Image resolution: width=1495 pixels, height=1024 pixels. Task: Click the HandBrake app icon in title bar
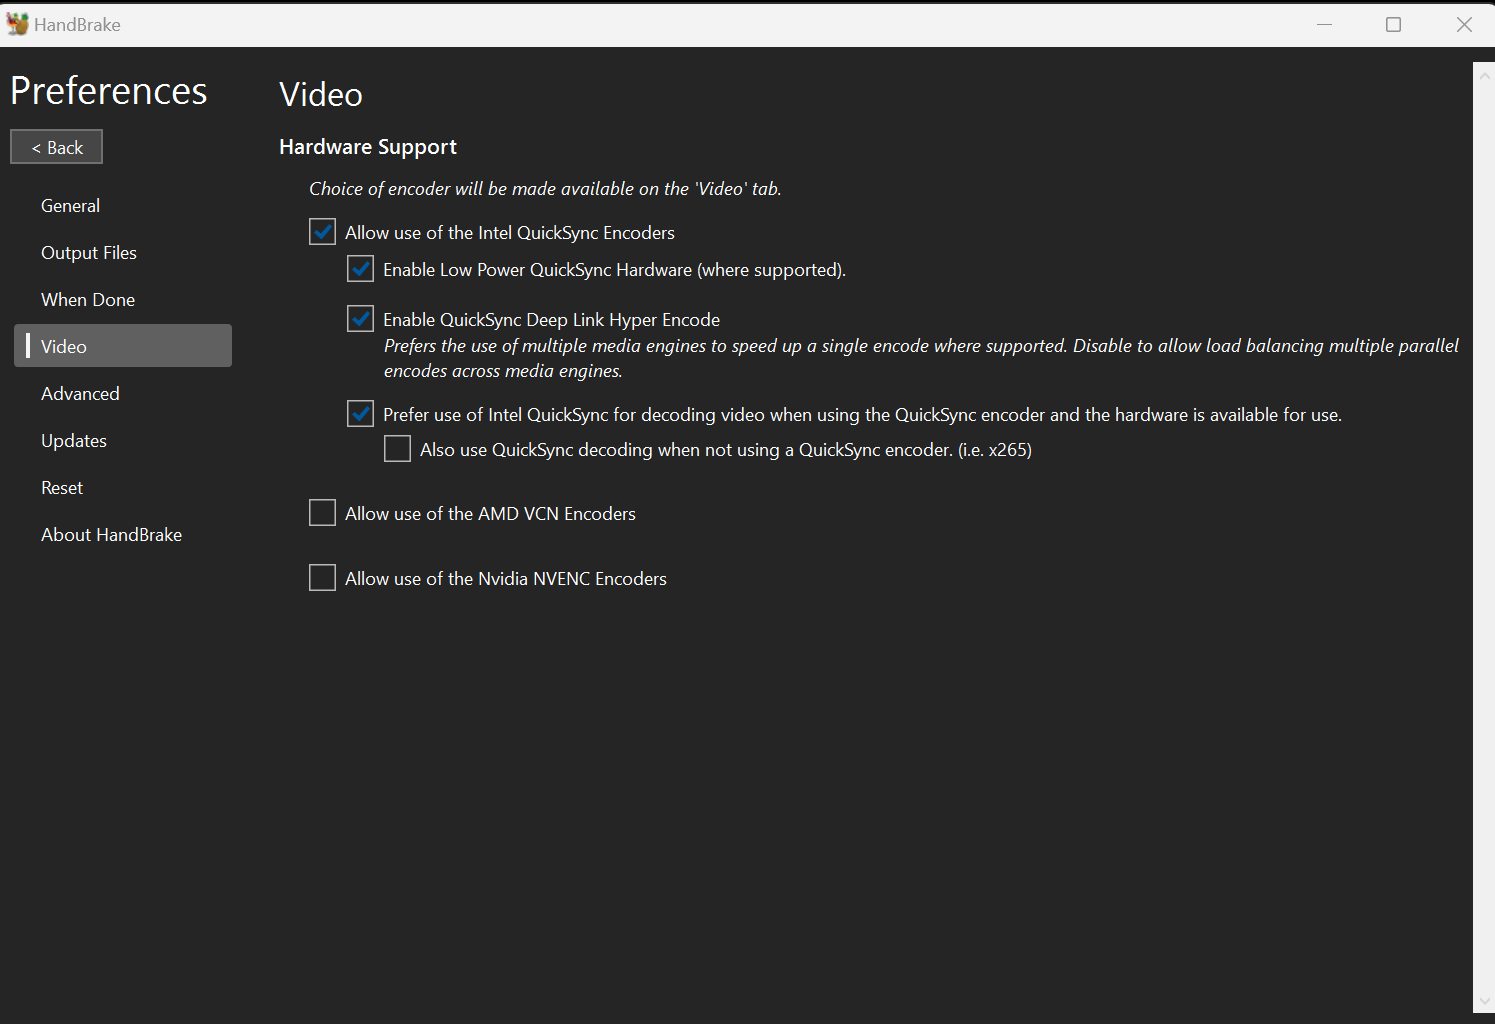[17, 24]
